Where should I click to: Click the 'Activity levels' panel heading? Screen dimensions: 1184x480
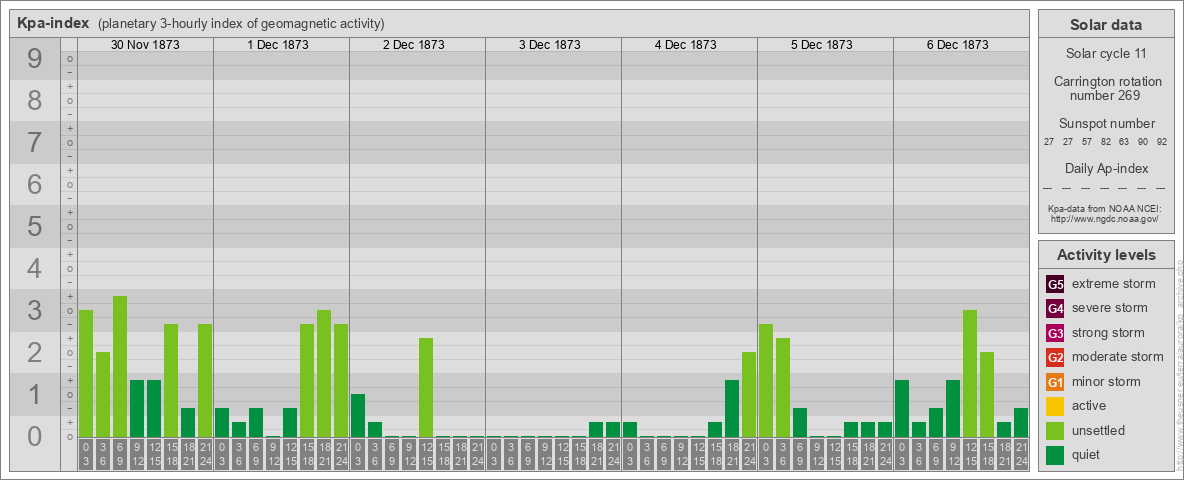tap(1106, 255)
